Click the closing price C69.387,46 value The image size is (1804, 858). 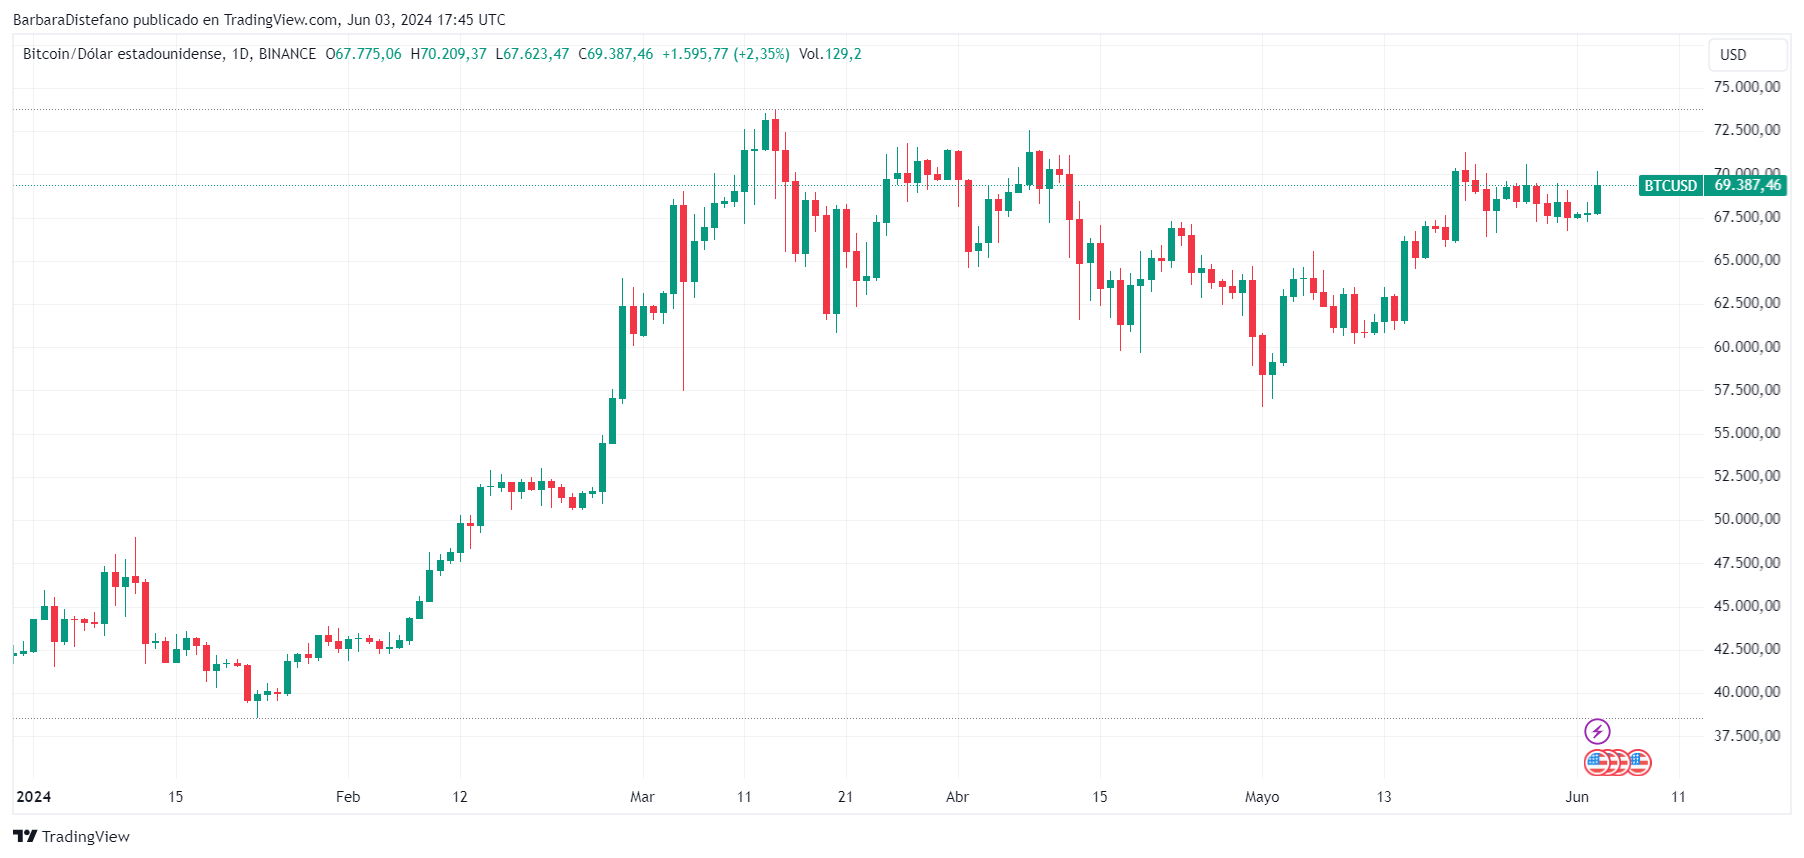point(616,54)
